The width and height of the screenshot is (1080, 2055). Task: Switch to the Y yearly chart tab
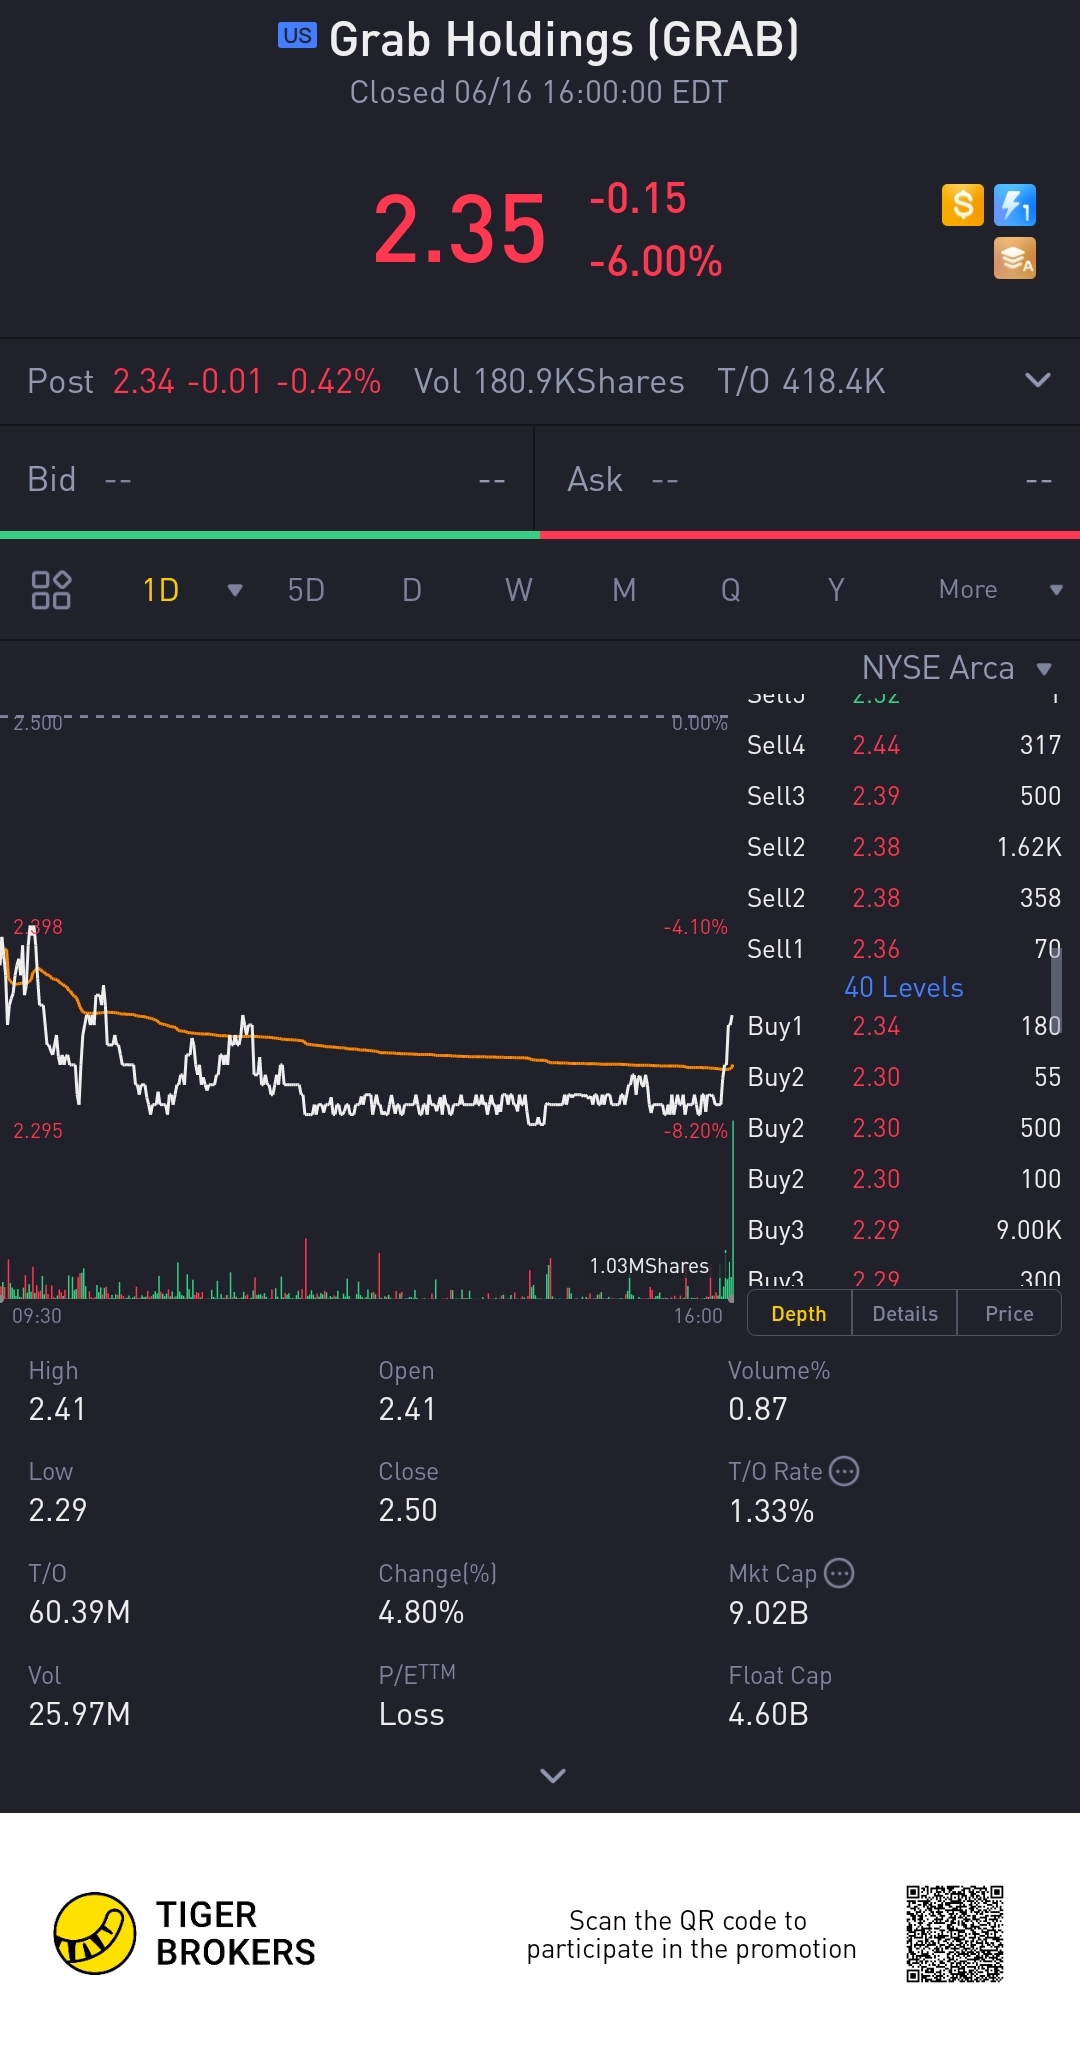click(x=836, y=590)
